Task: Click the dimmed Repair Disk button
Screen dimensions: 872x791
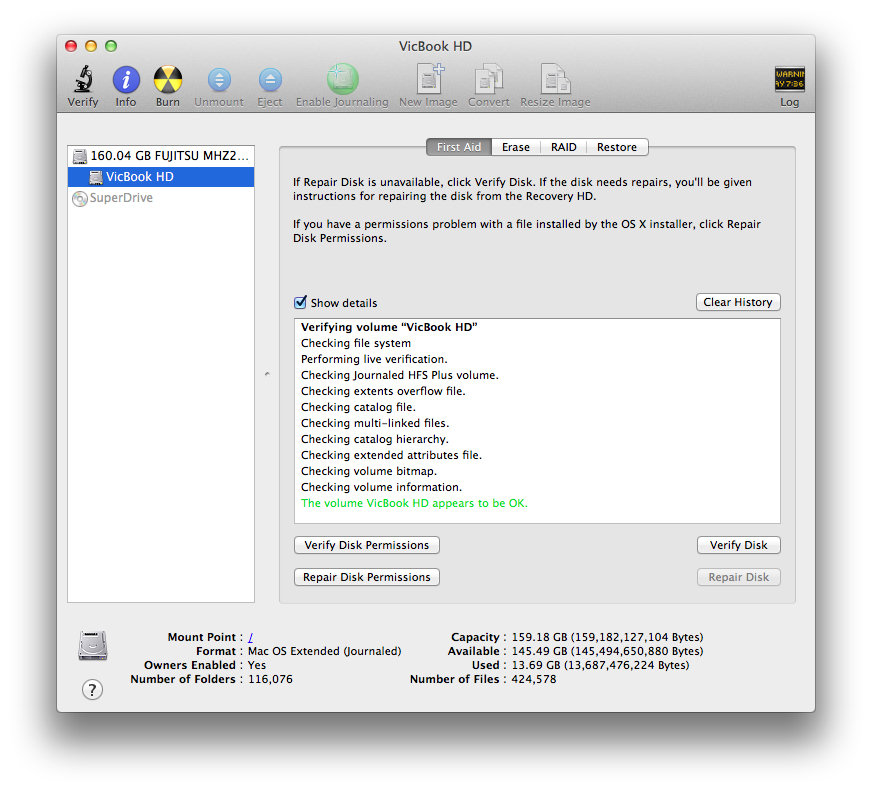Action: tap(739, 577)
